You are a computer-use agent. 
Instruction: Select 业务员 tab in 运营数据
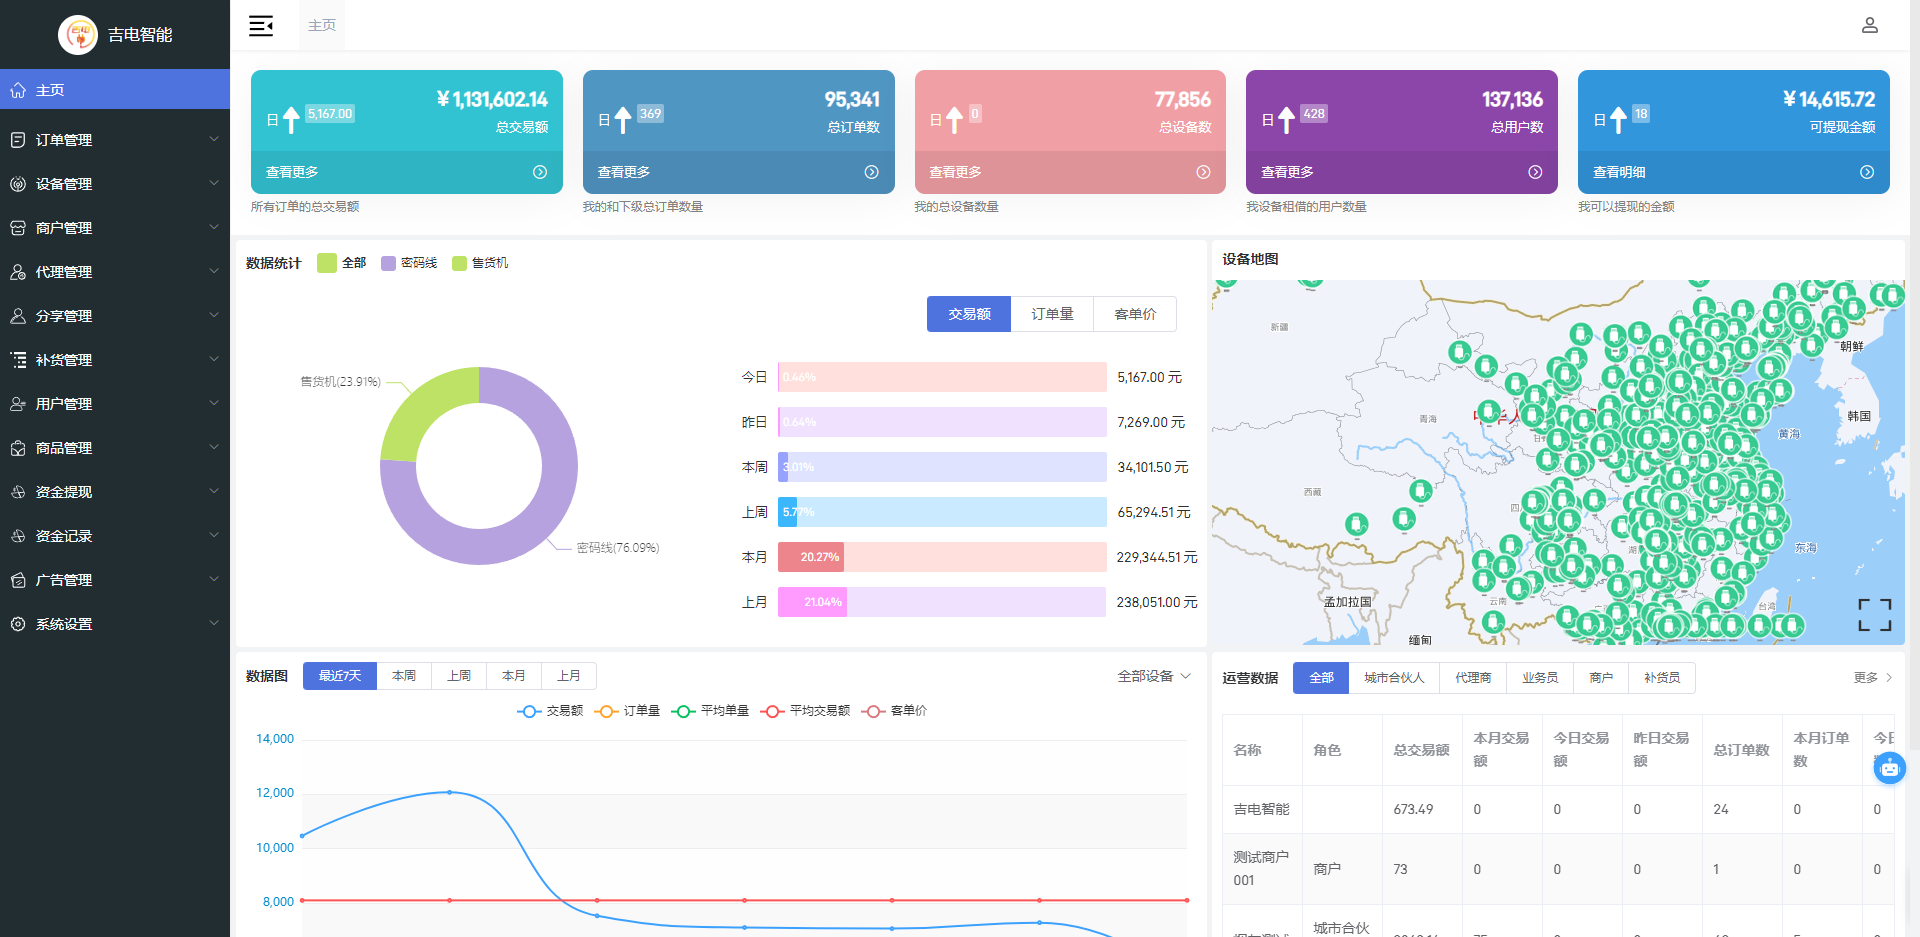point(1540,677)
